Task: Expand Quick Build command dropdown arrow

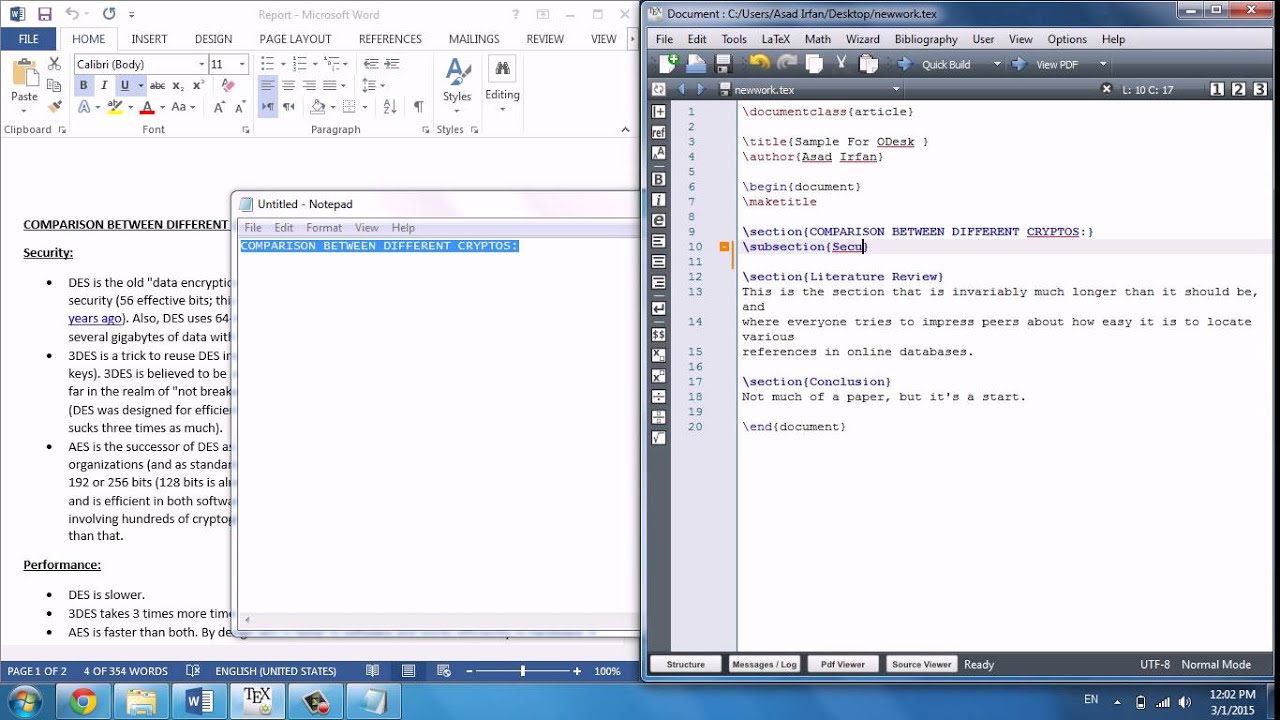Action: click(996, 64)
